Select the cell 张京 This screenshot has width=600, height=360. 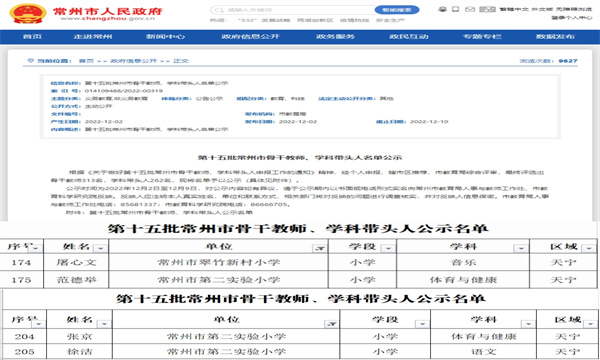click(80, 337)
